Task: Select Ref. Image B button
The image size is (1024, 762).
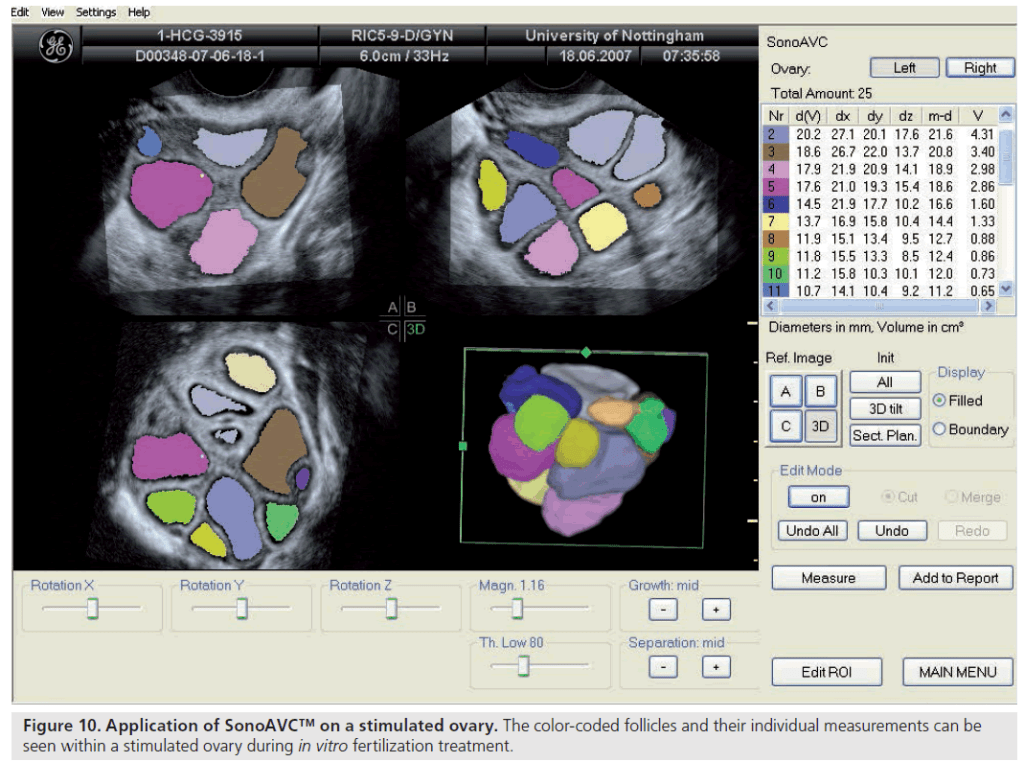Action: [821, 392]
